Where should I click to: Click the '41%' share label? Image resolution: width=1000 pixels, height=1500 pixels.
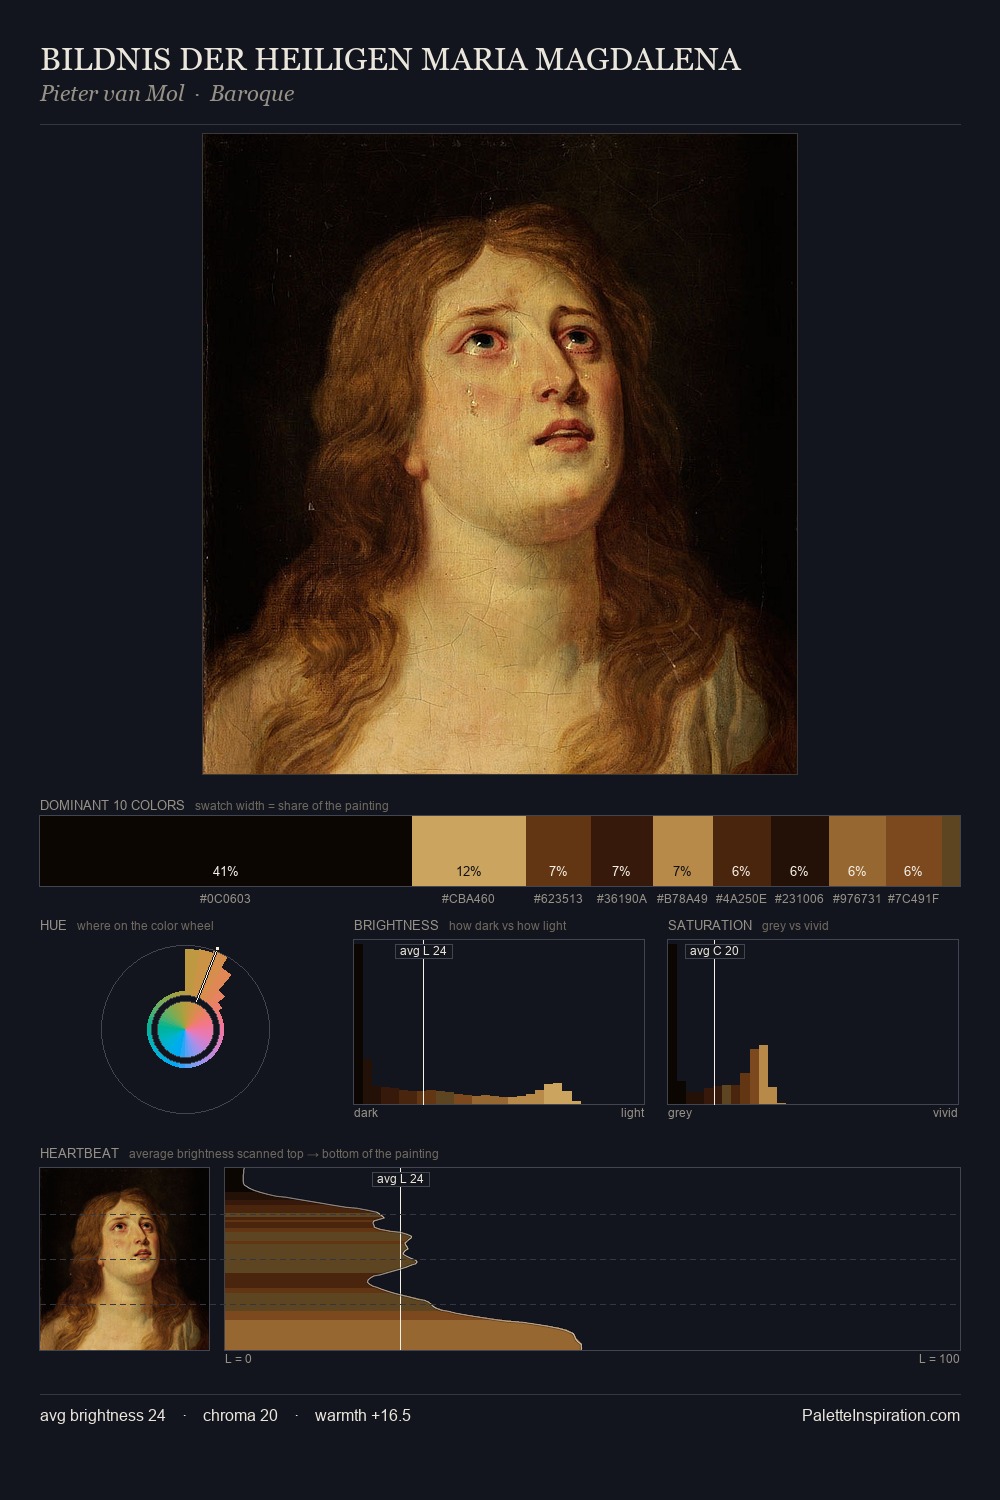[225, 871]
